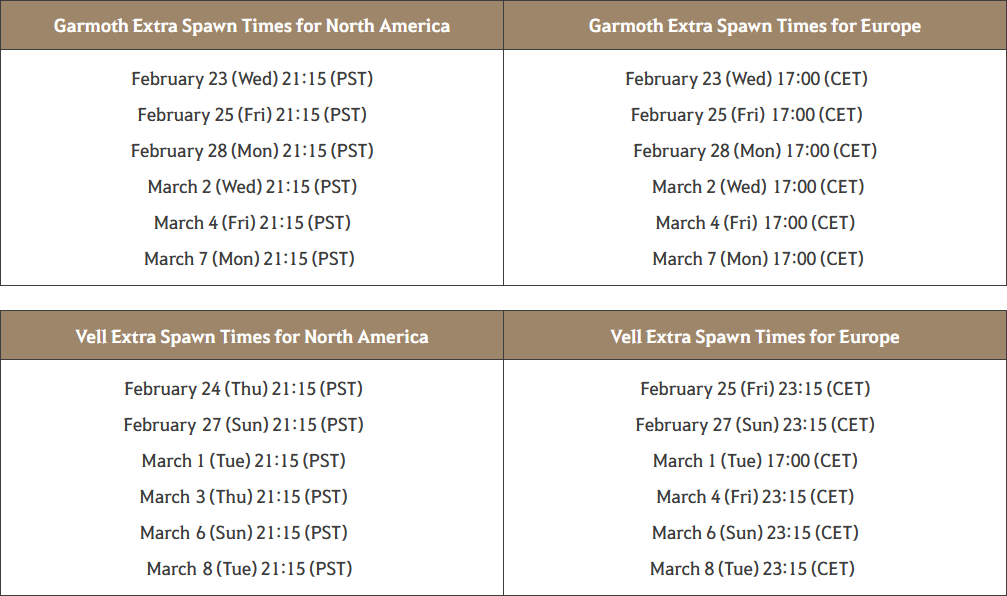
Task: Click the Vell North America spawn times header
Action: [252, 336]
